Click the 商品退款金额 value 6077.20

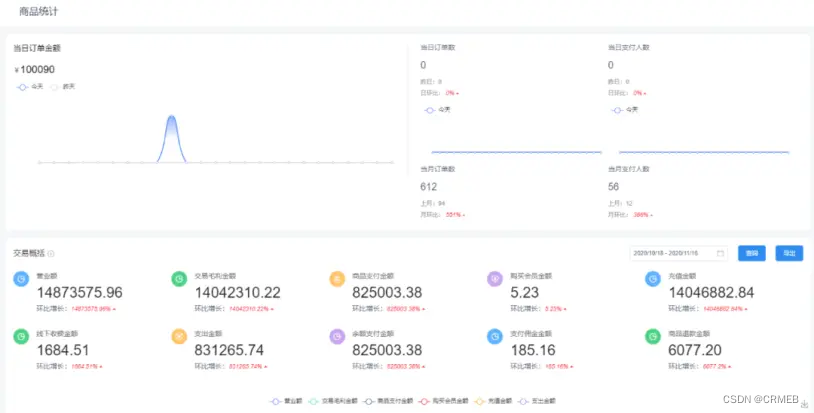[x=695, y=350]
